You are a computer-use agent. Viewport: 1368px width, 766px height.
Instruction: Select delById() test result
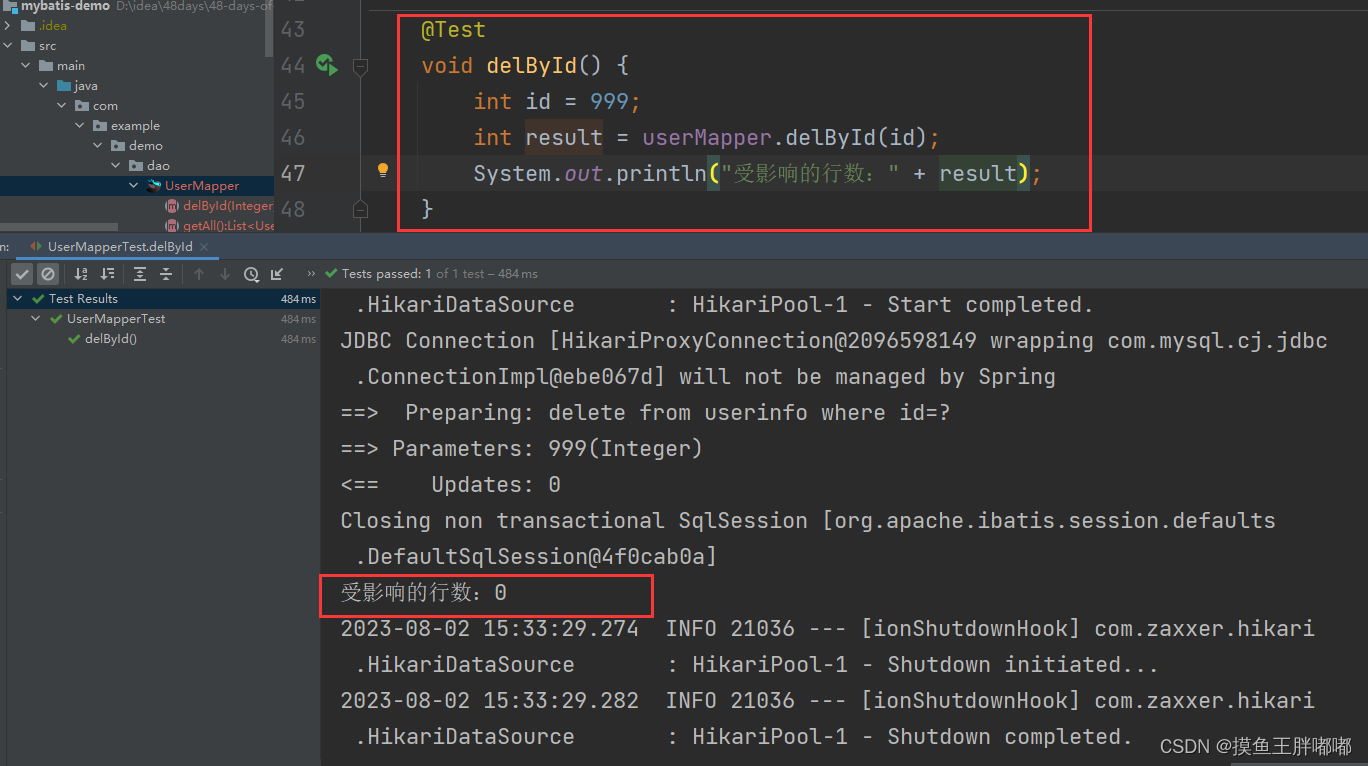[x=110, y=339]
